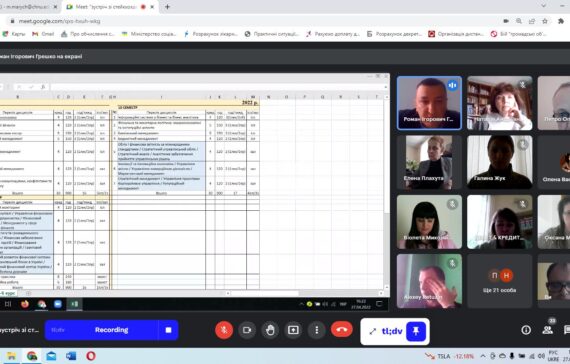Open meeting details info icon
Image resolution: width=570 pixels, height=364 pixels.
point(526,330)
